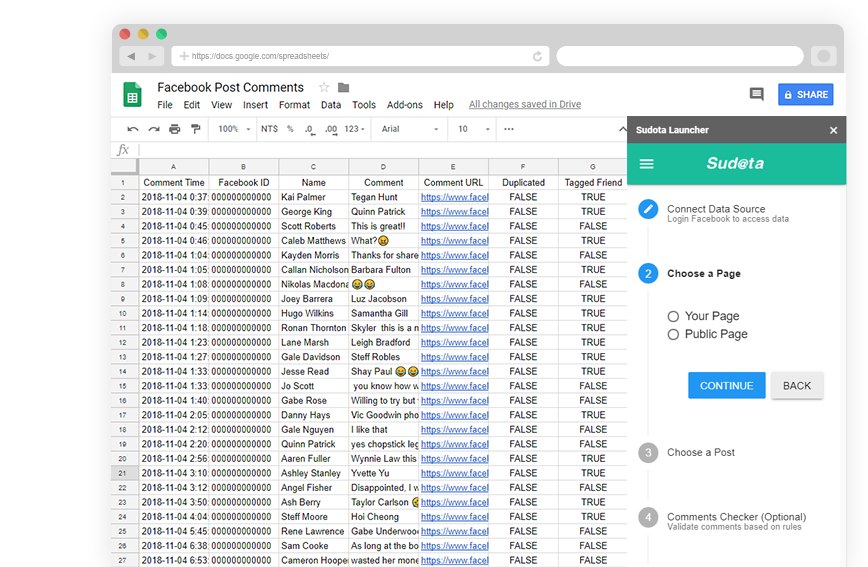Screen dimensions: 868x567
Task: Open the zoom 100% dropdown
Action: coord(235,129)
